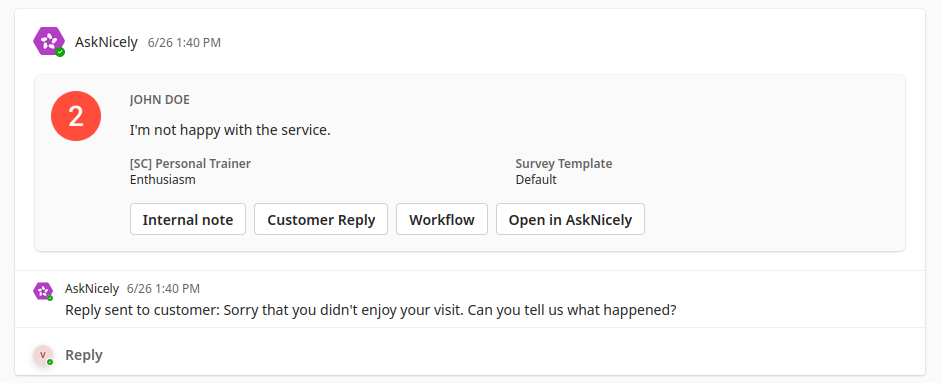
Task: Click the [SC] Personal Trainer field label
Action: pos(190,163)
